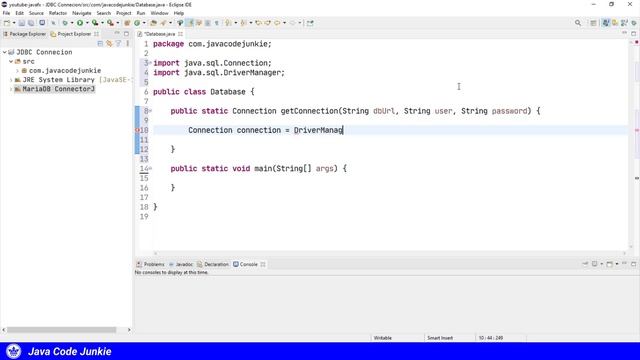The image size is (640, 360).
Task: Expand the JRE System Library node
Action: click(x=11, y=80)
